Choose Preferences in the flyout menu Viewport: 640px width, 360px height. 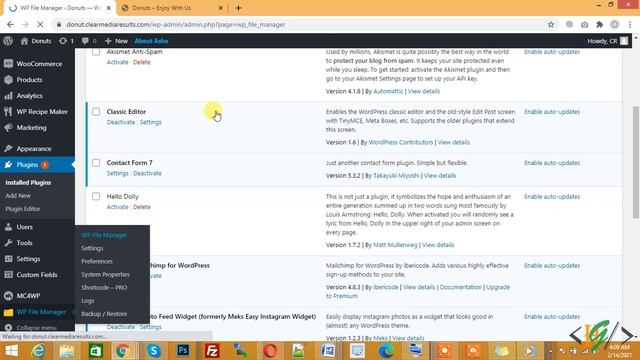click(x=97, y=261)
